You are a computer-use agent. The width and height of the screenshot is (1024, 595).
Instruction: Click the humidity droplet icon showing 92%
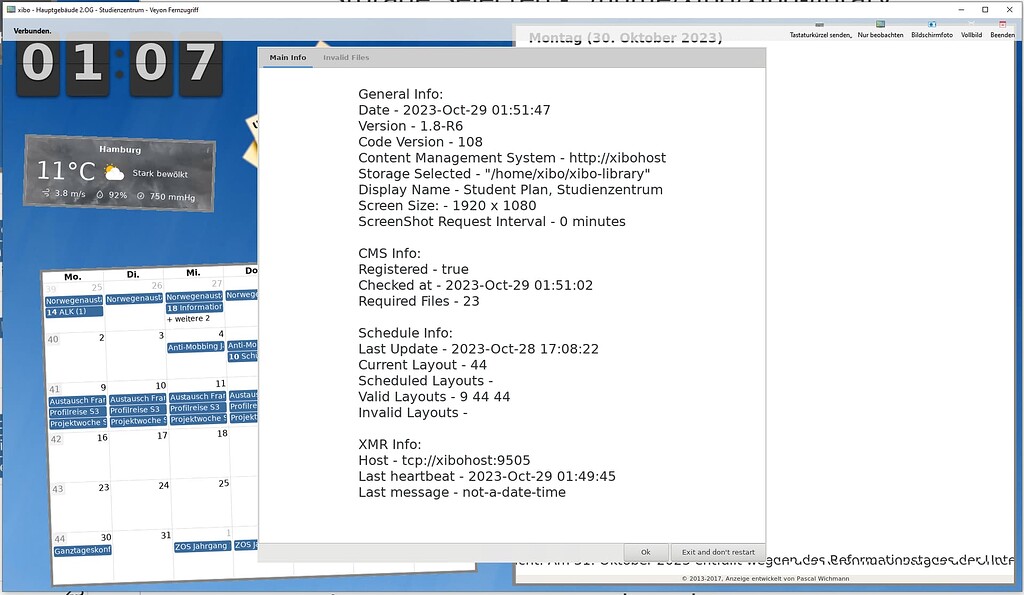click(99, 196)
